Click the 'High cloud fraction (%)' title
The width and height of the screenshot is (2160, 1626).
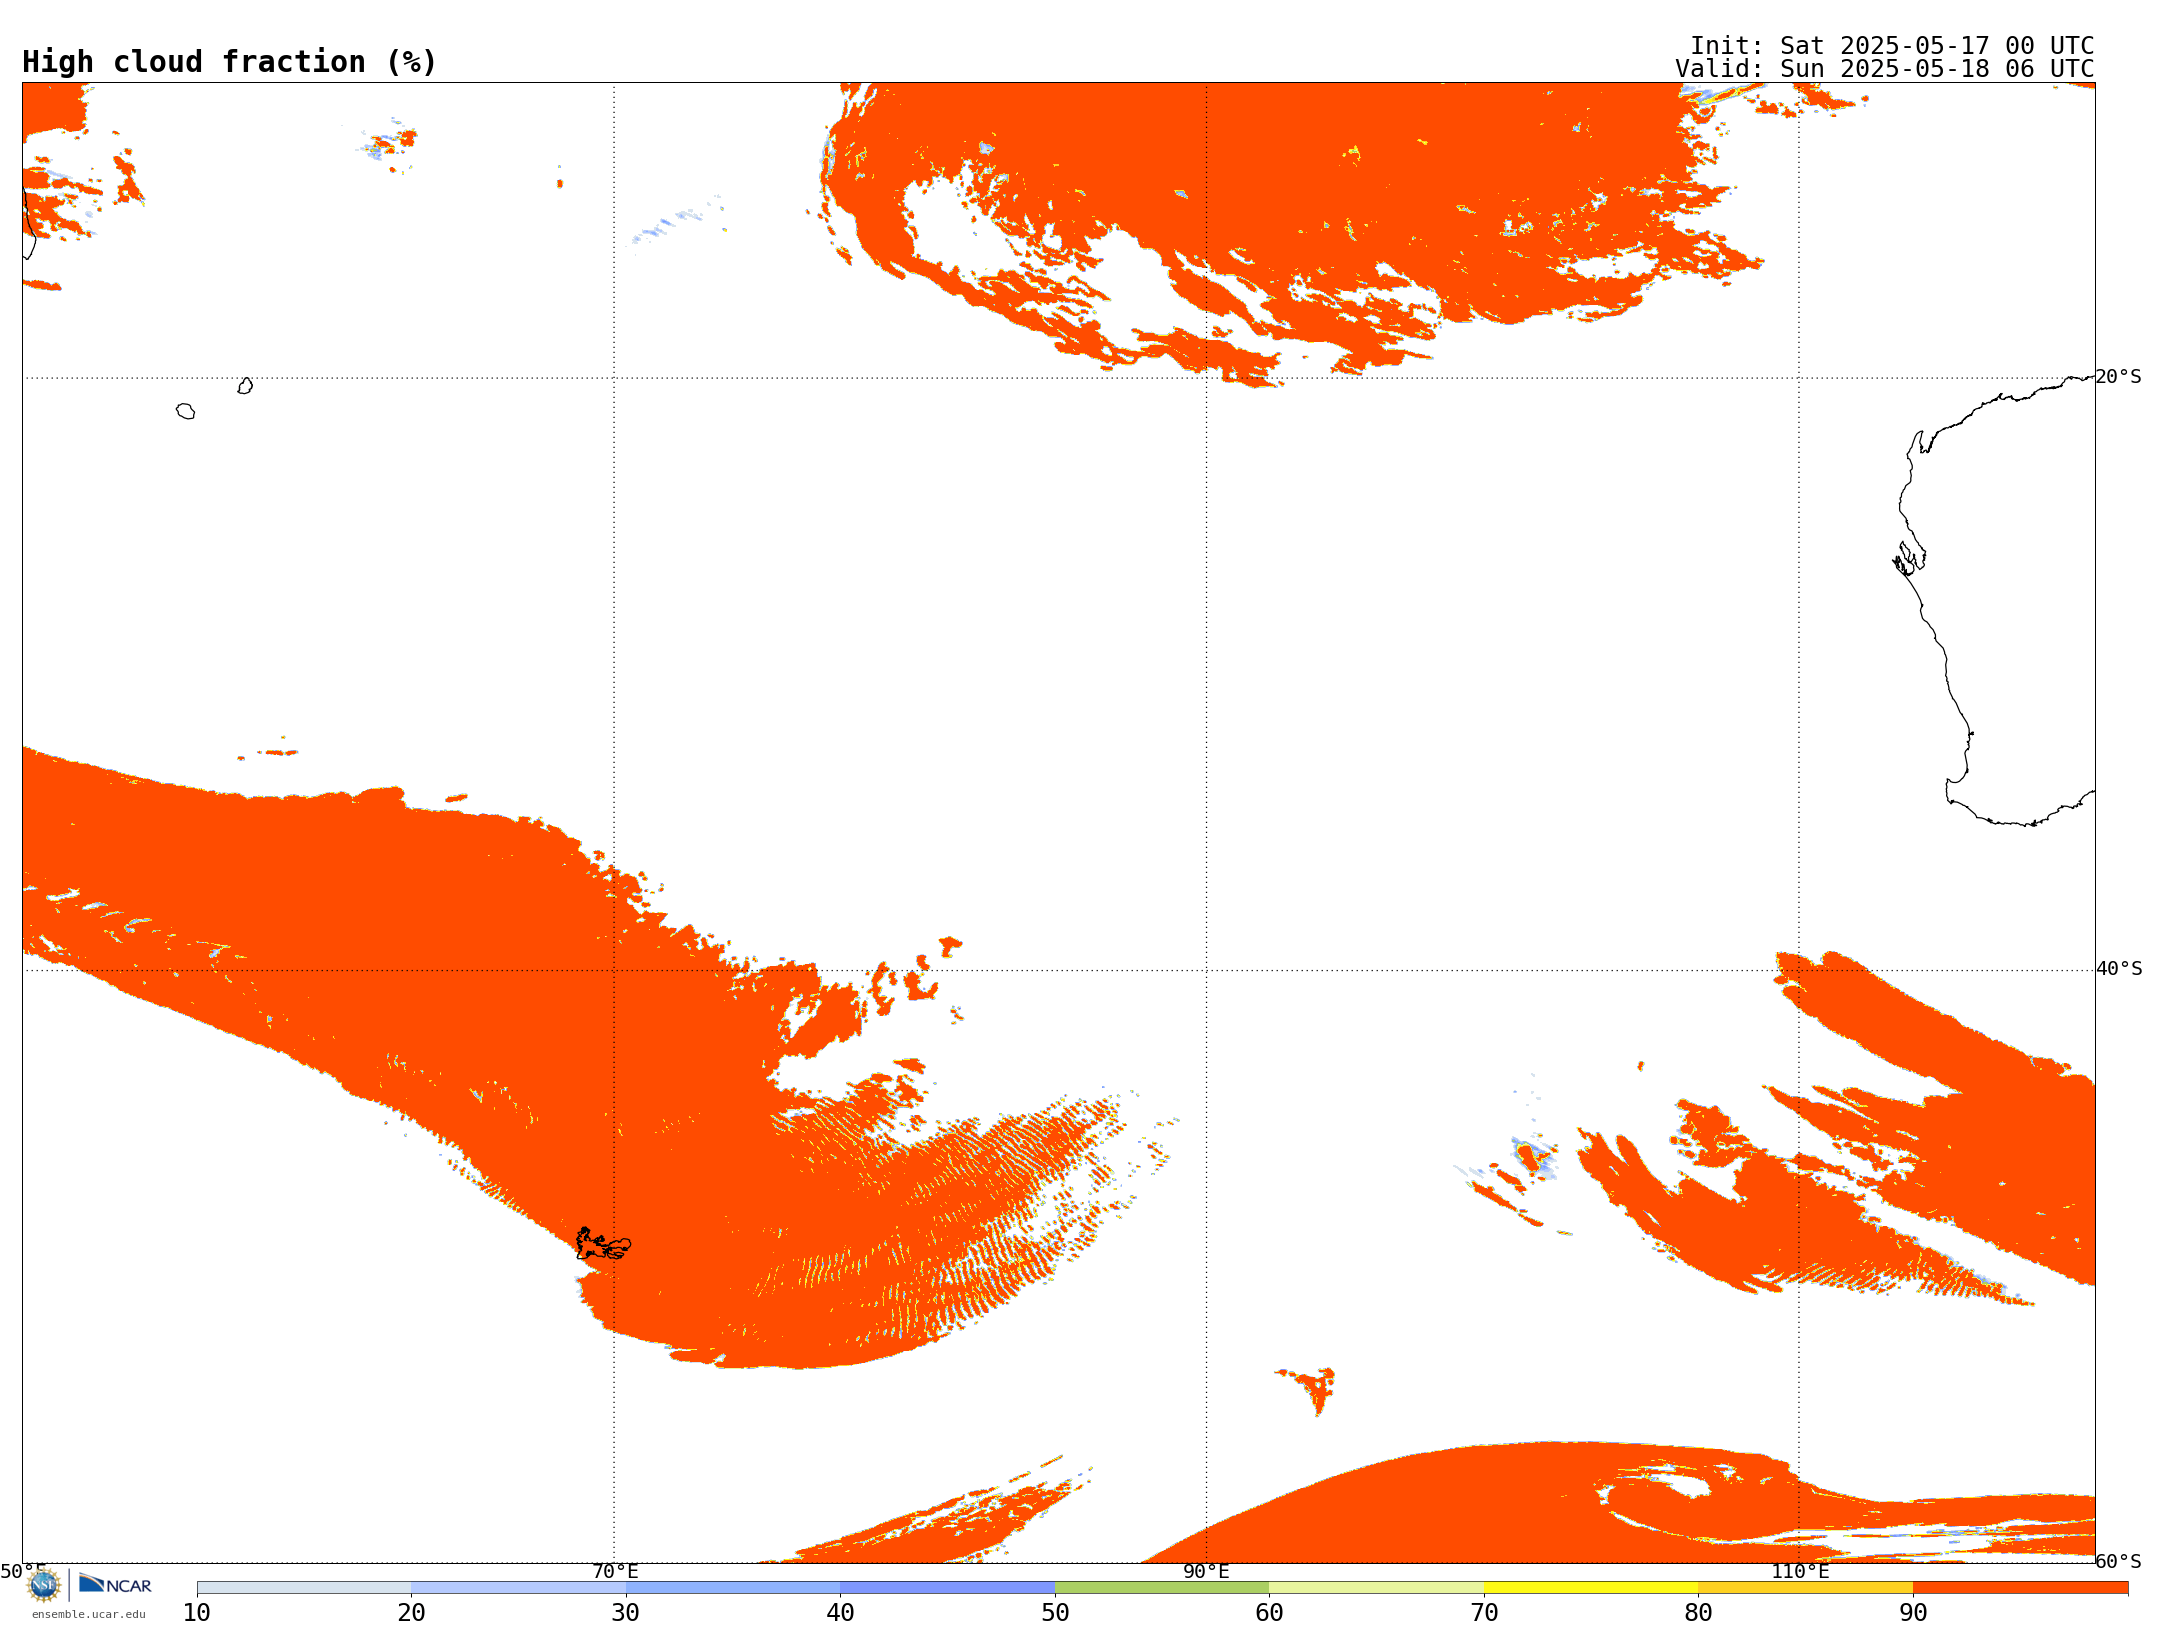click(230, 62)
